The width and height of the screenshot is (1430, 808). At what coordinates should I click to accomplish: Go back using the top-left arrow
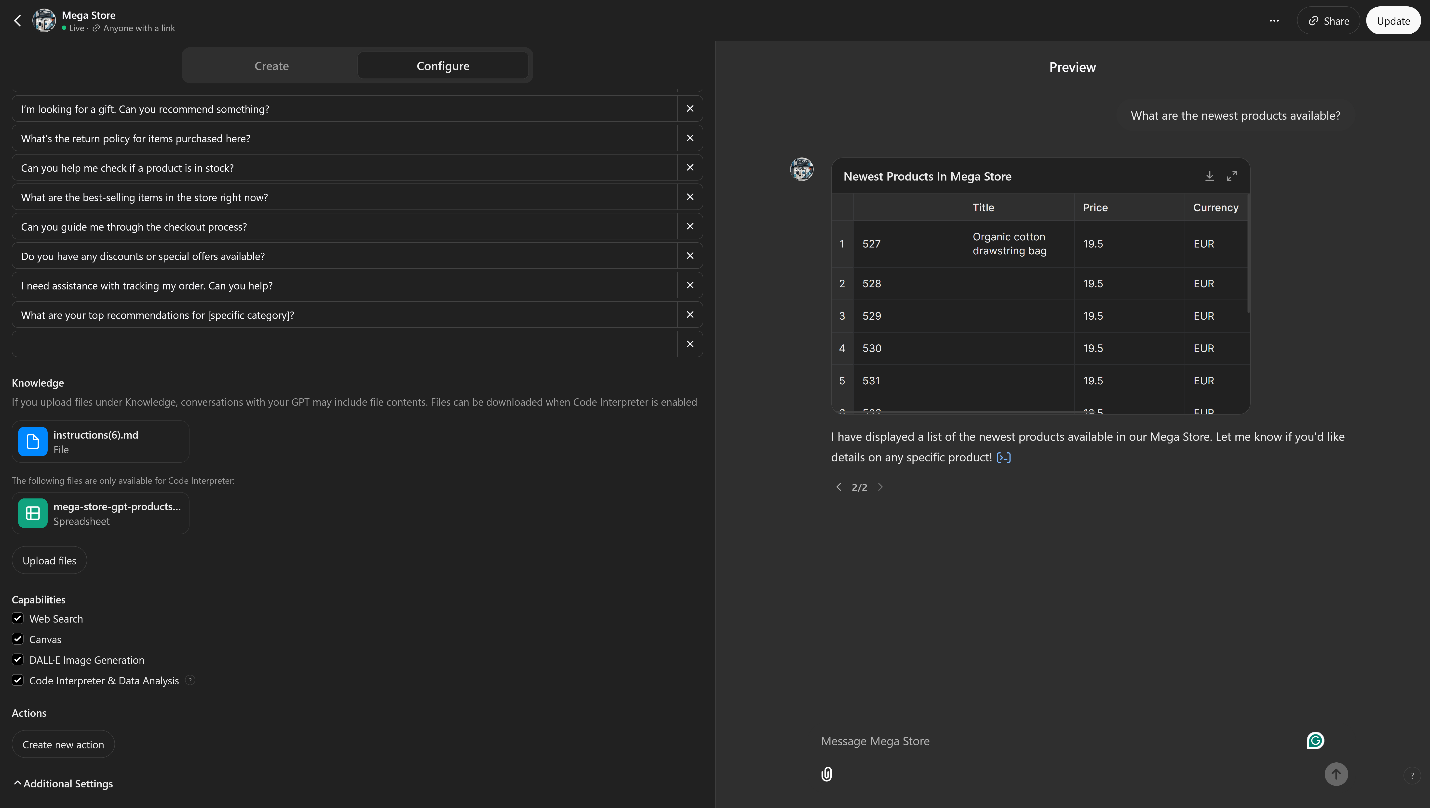tap(17, 20)
